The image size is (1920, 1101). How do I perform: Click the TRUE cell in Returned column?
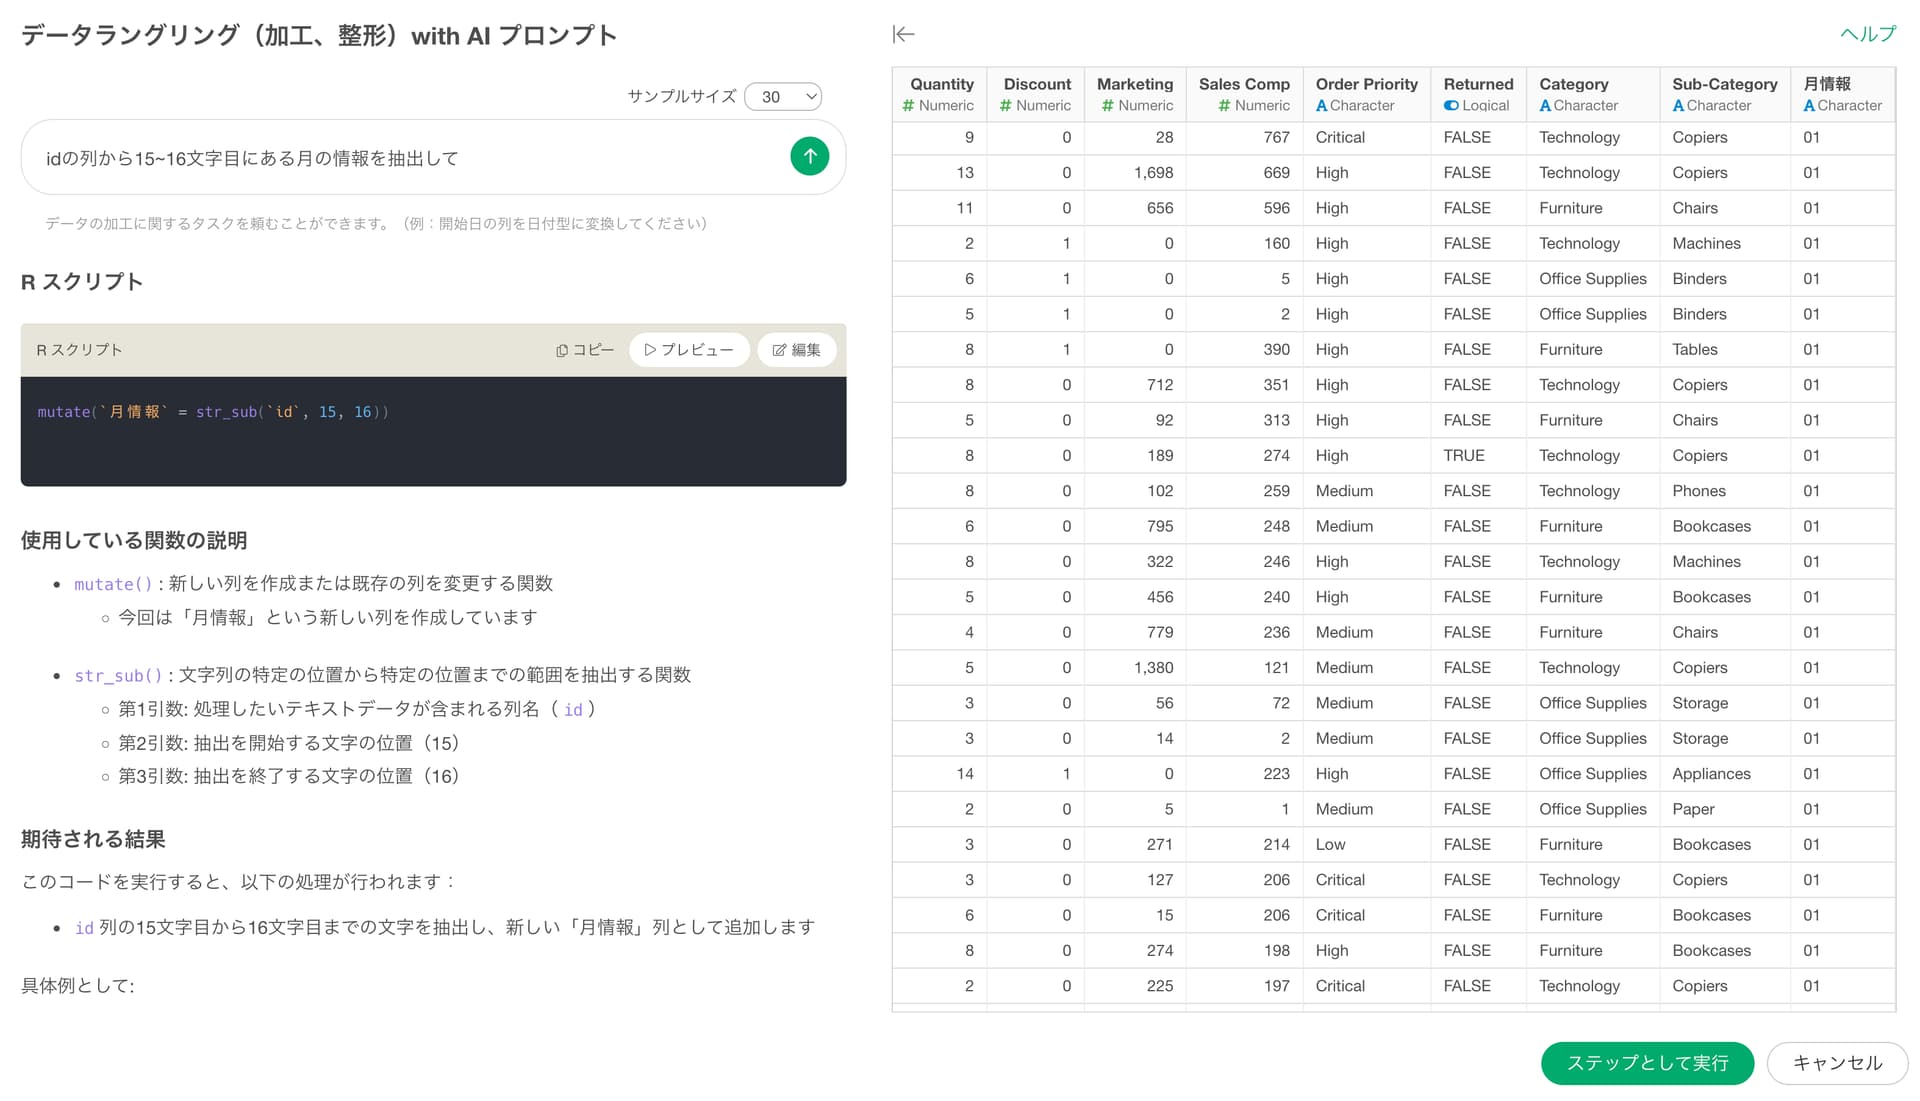[x=1463, y=456]
